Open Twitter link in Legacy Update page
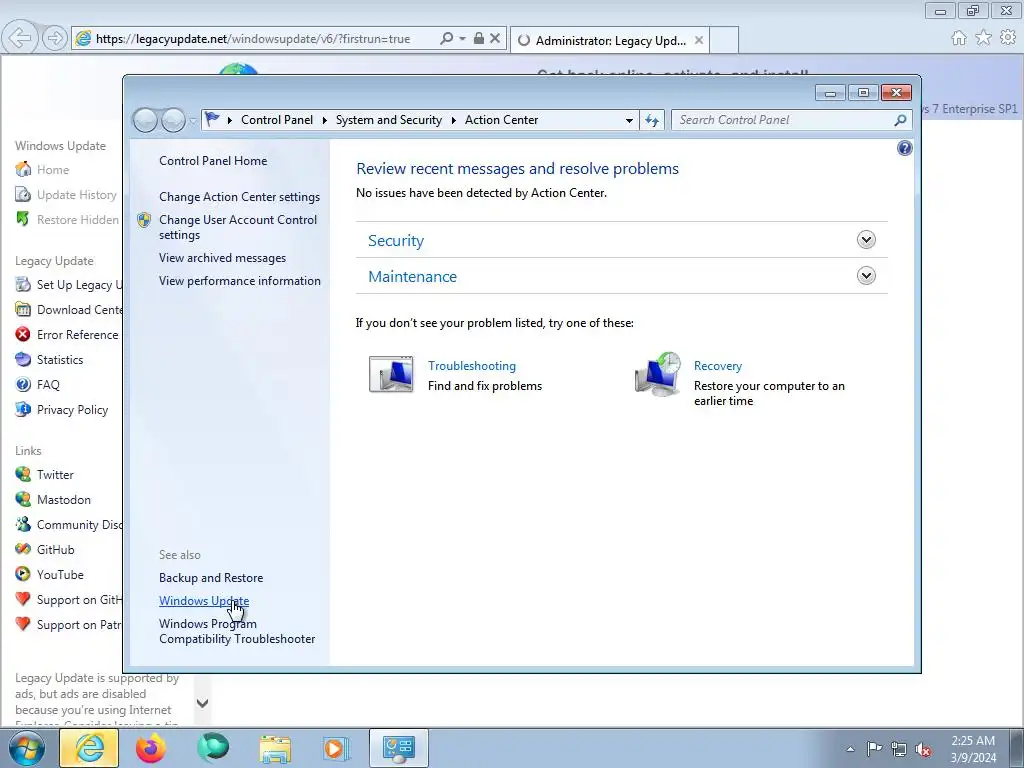 [x=55, y=475]
